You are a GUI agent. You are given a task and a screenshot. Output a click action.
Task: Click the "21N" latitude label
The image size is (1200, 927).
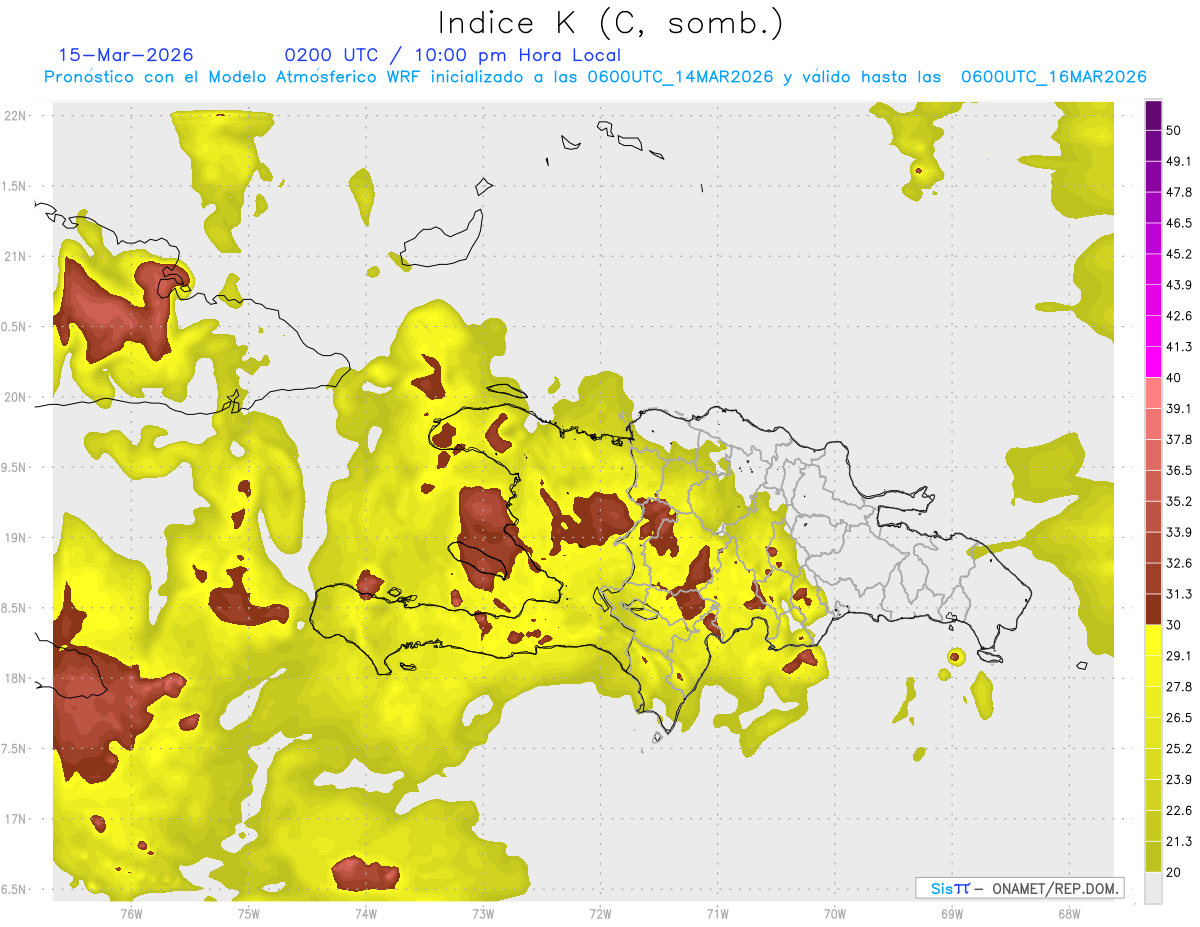[14, 256]
